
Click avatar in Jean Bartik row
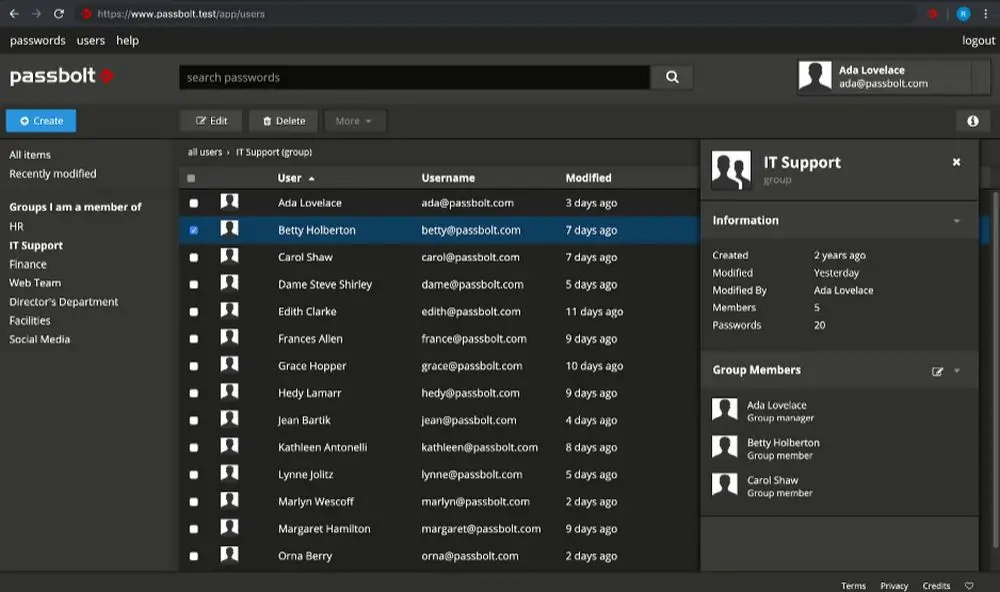click(230, 418)
